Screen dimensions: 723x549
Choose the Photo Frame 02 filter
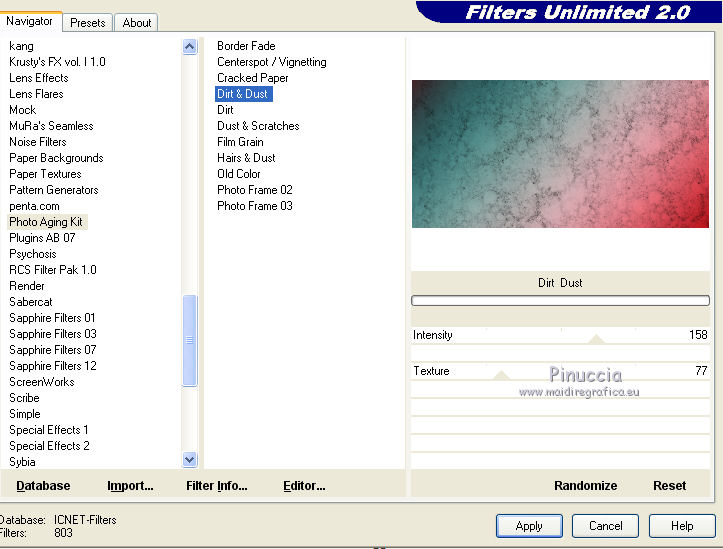click(x=255, y=190)
